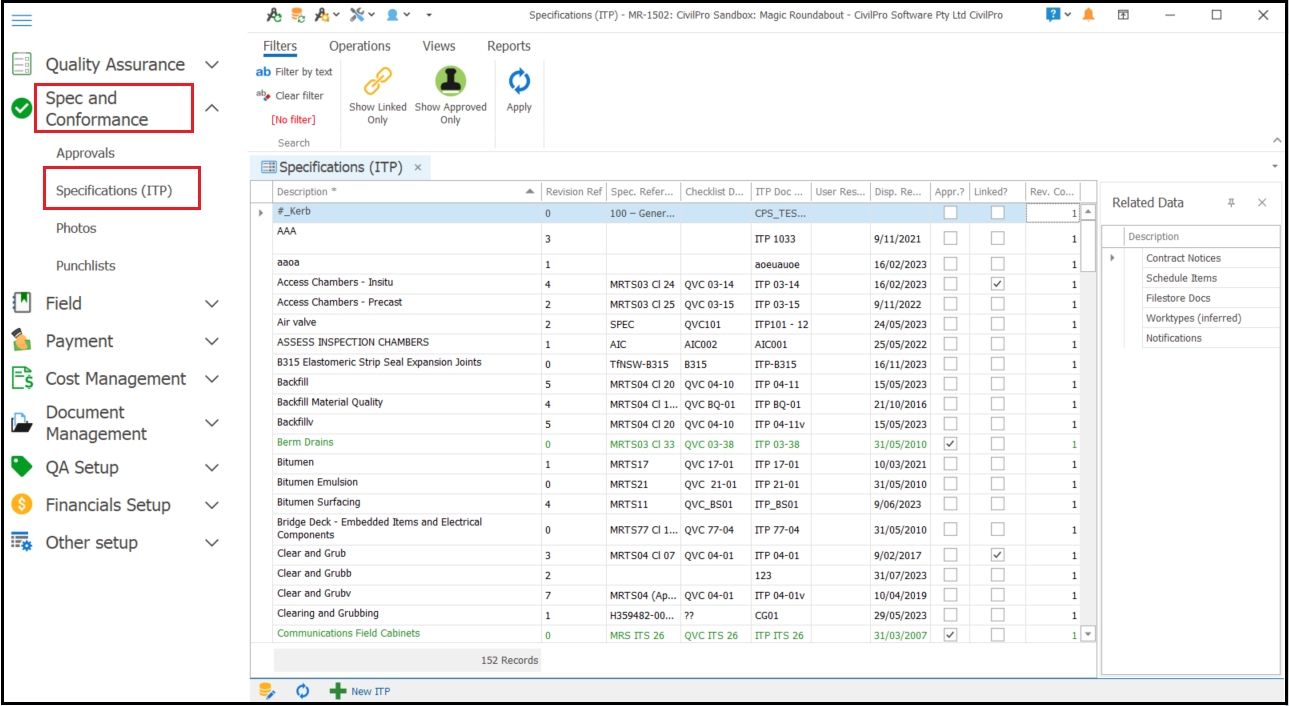Image resolution: width=1289 pixels, height=706 pixels.
Task: Click the Quality Assurance checklist icon
Action: click(22, 65)
